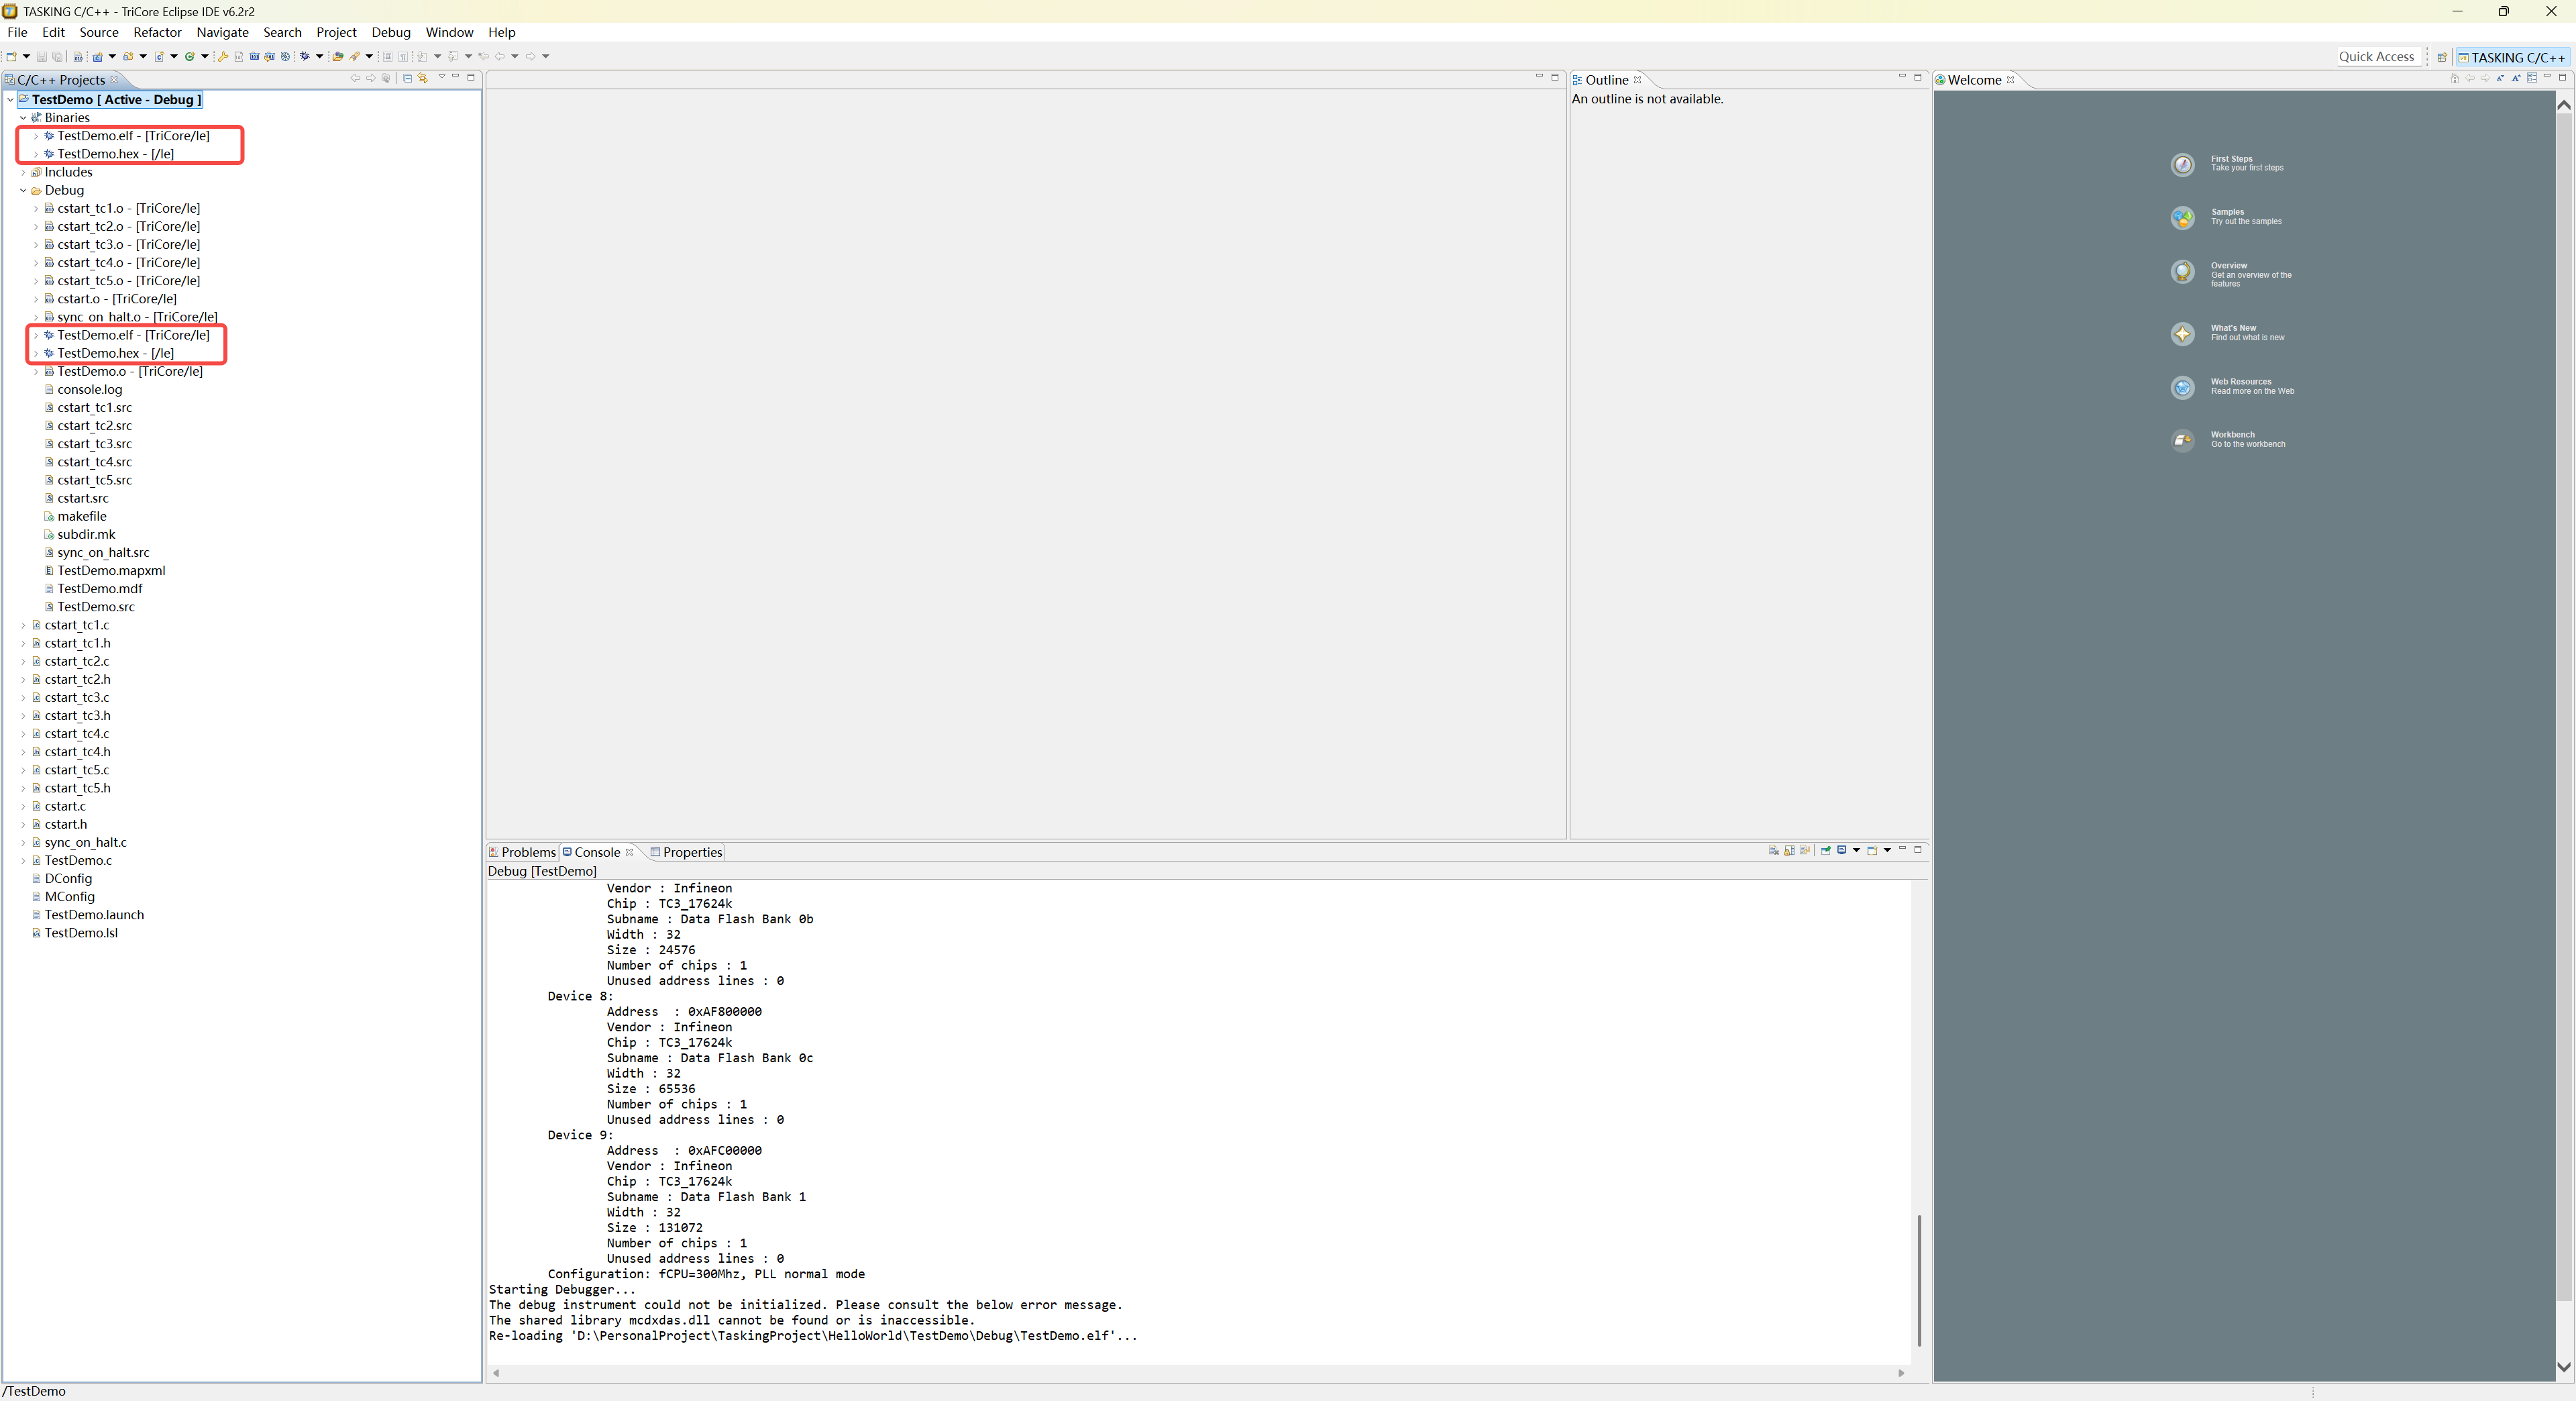The width and height of the screenshot is (2576, 1401).
Task: Click the Workbench icon on Welcome page
Action: click(x=2182, y=440)
